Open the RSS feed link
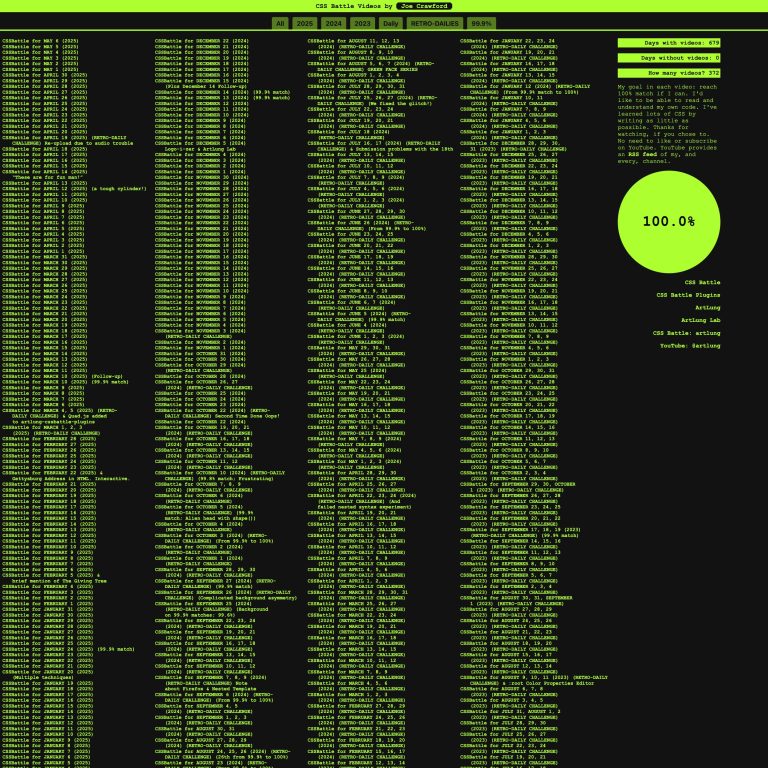768x768 pixels. 642,154
